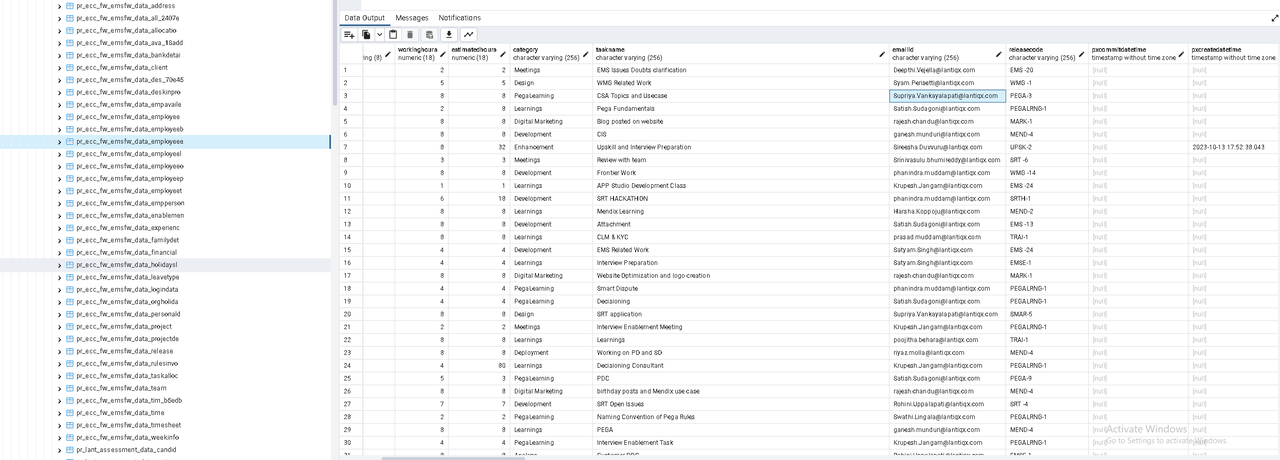Click the edit pencil in estimatedhours column header
This screenshot has width=1280, height=460.
[x=503, y=53]
